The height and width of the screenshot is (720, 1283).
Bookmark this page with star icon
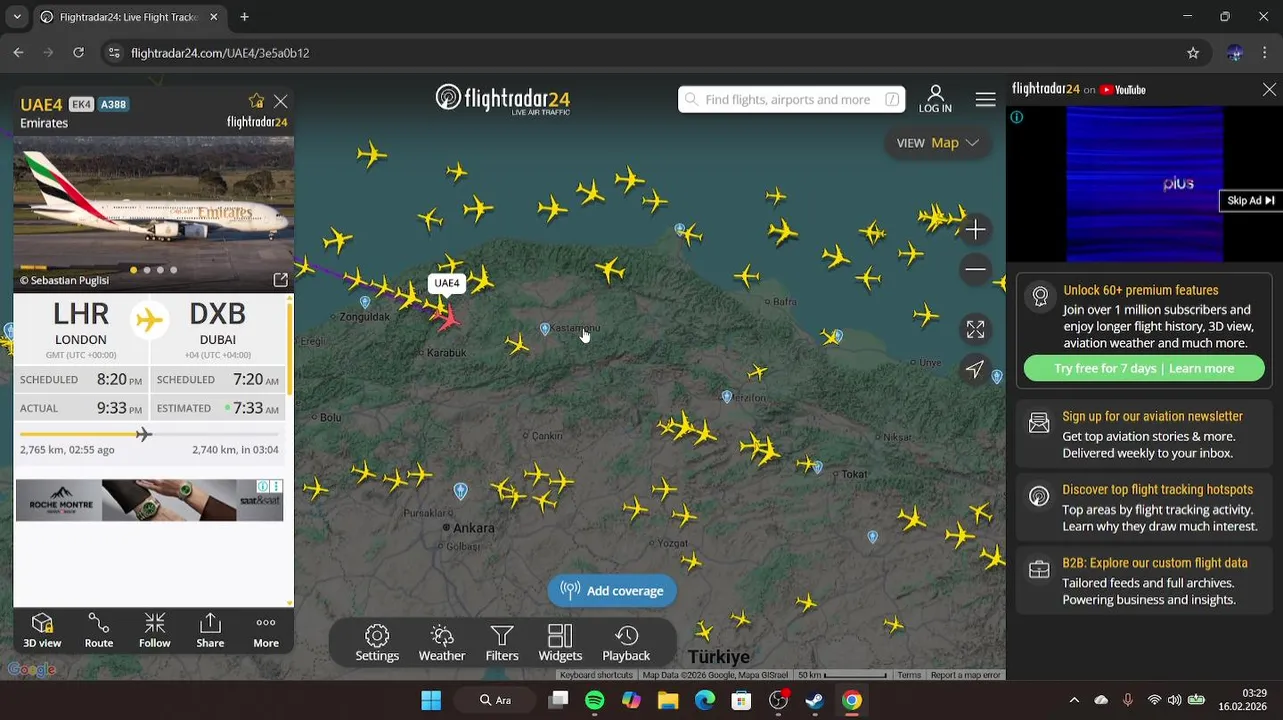[x=1193, y=53]
